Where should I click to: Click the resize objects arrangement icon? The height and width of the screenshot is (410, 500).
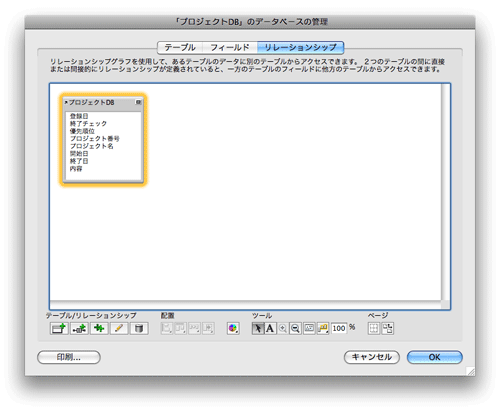(x=208, y=329)
